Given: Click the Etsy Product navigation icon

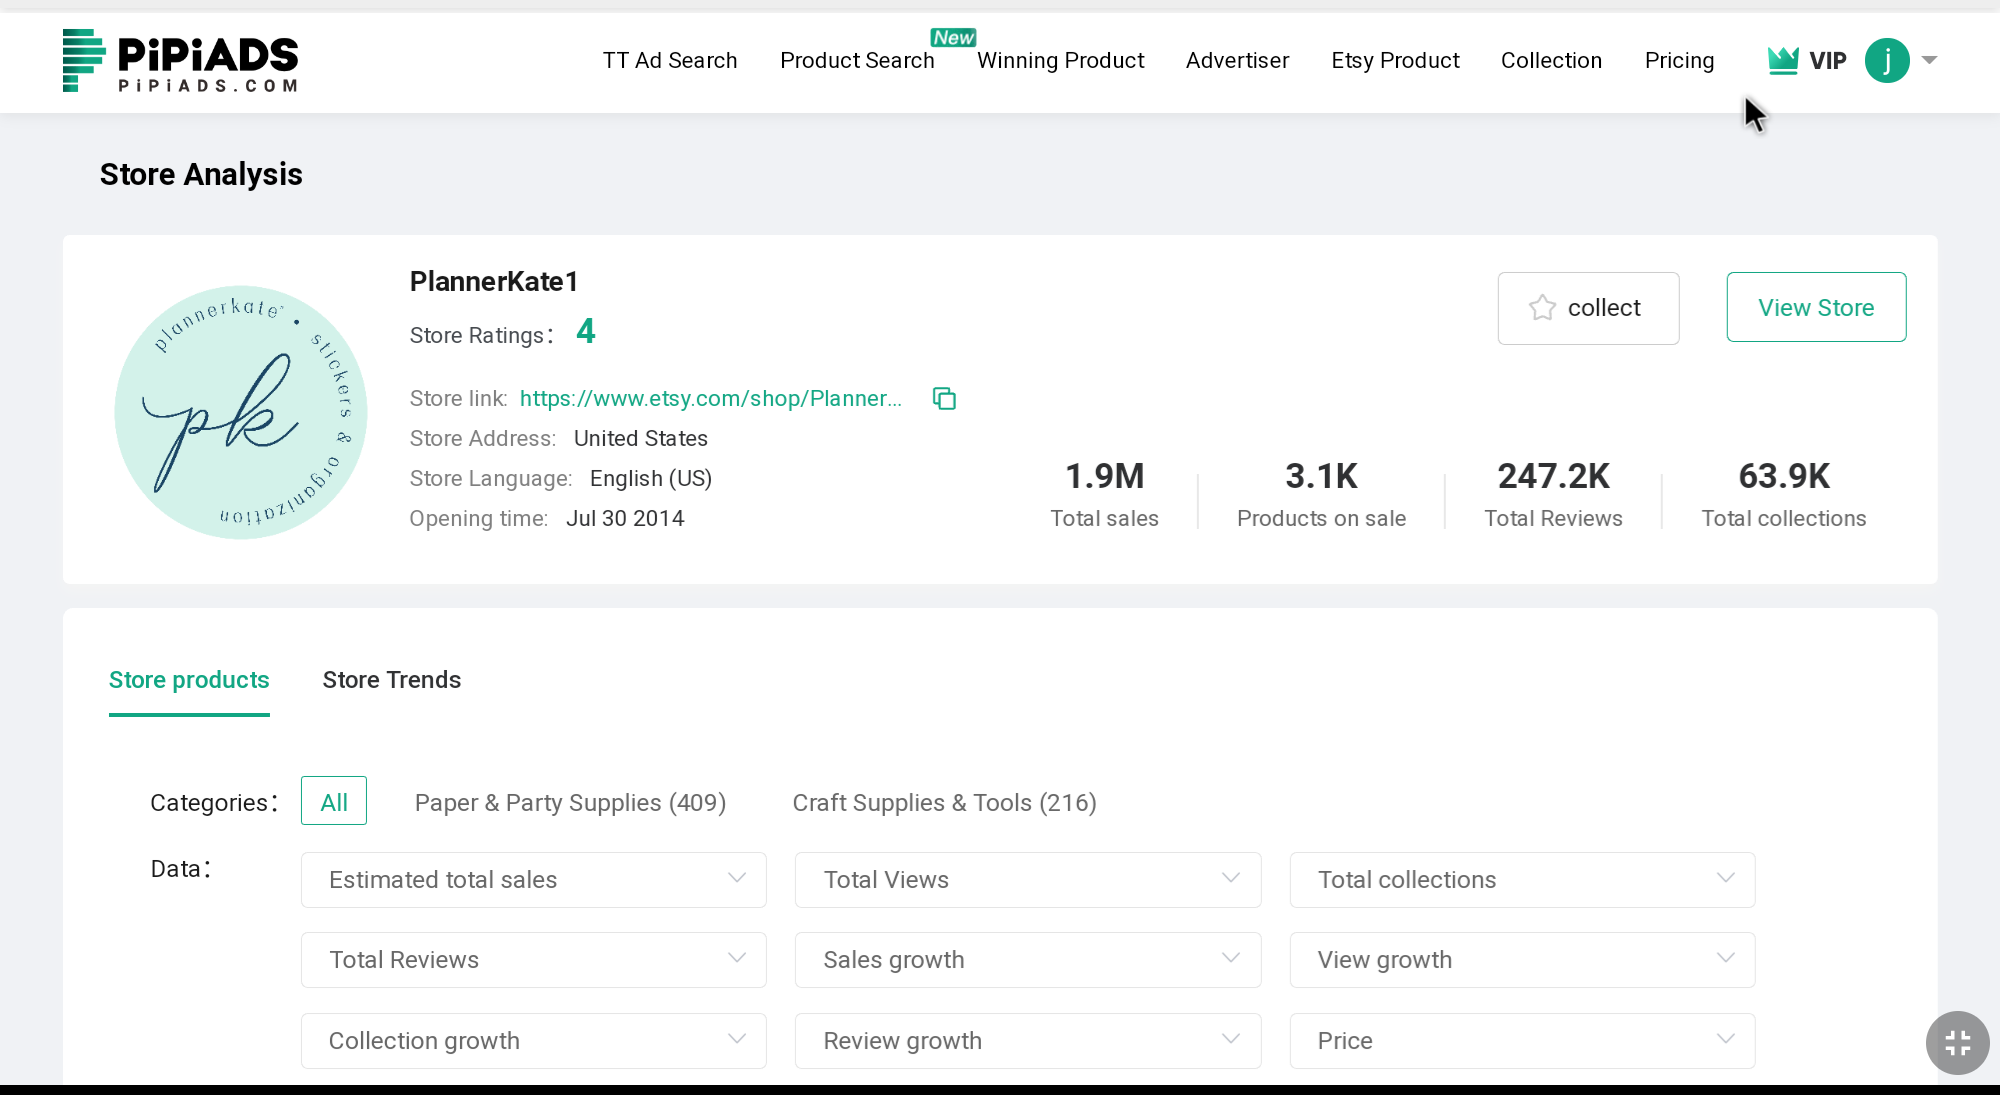Looking at the screenshot, I should pos(1395,61).
